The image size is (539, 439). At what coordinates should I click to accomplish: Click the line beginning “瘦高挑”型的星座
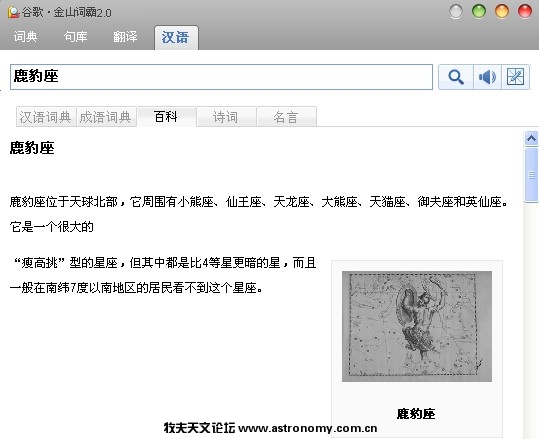click(164, 263)
